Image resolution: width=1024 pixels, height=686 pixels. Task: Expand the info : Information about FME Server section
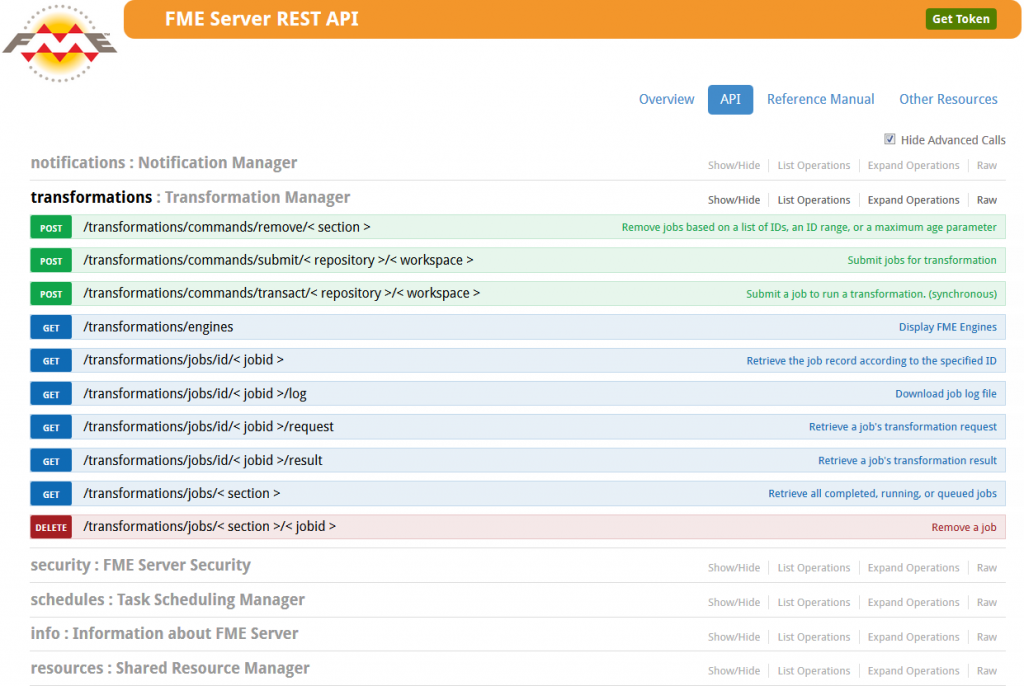[x=165, y=634]
